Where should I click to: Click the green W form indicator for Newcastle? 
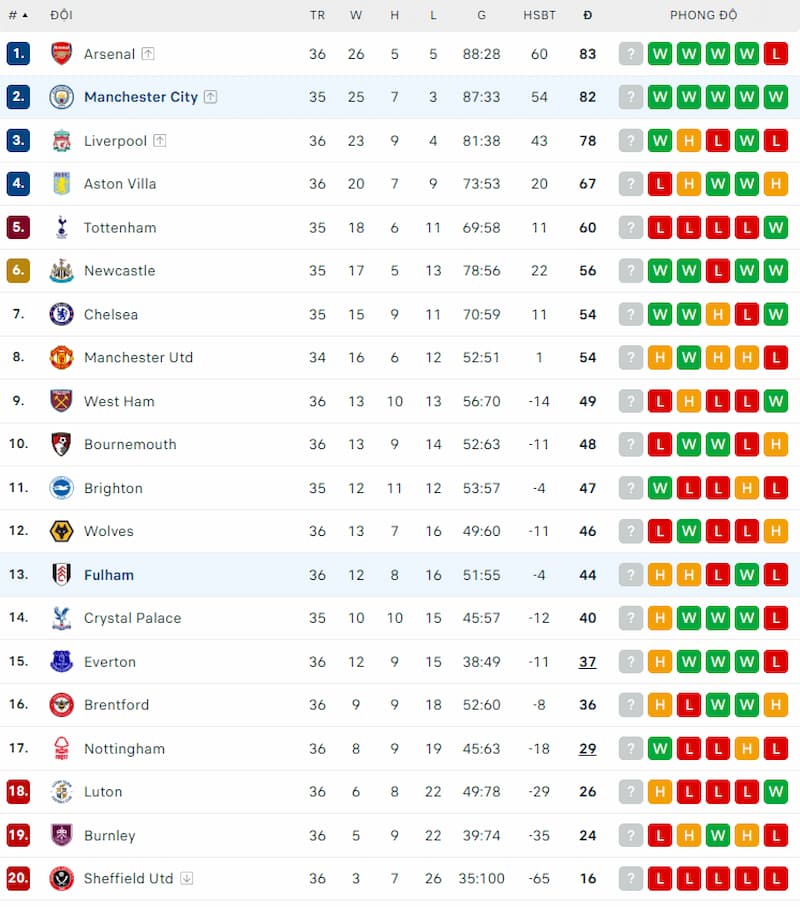pos(660,270)
